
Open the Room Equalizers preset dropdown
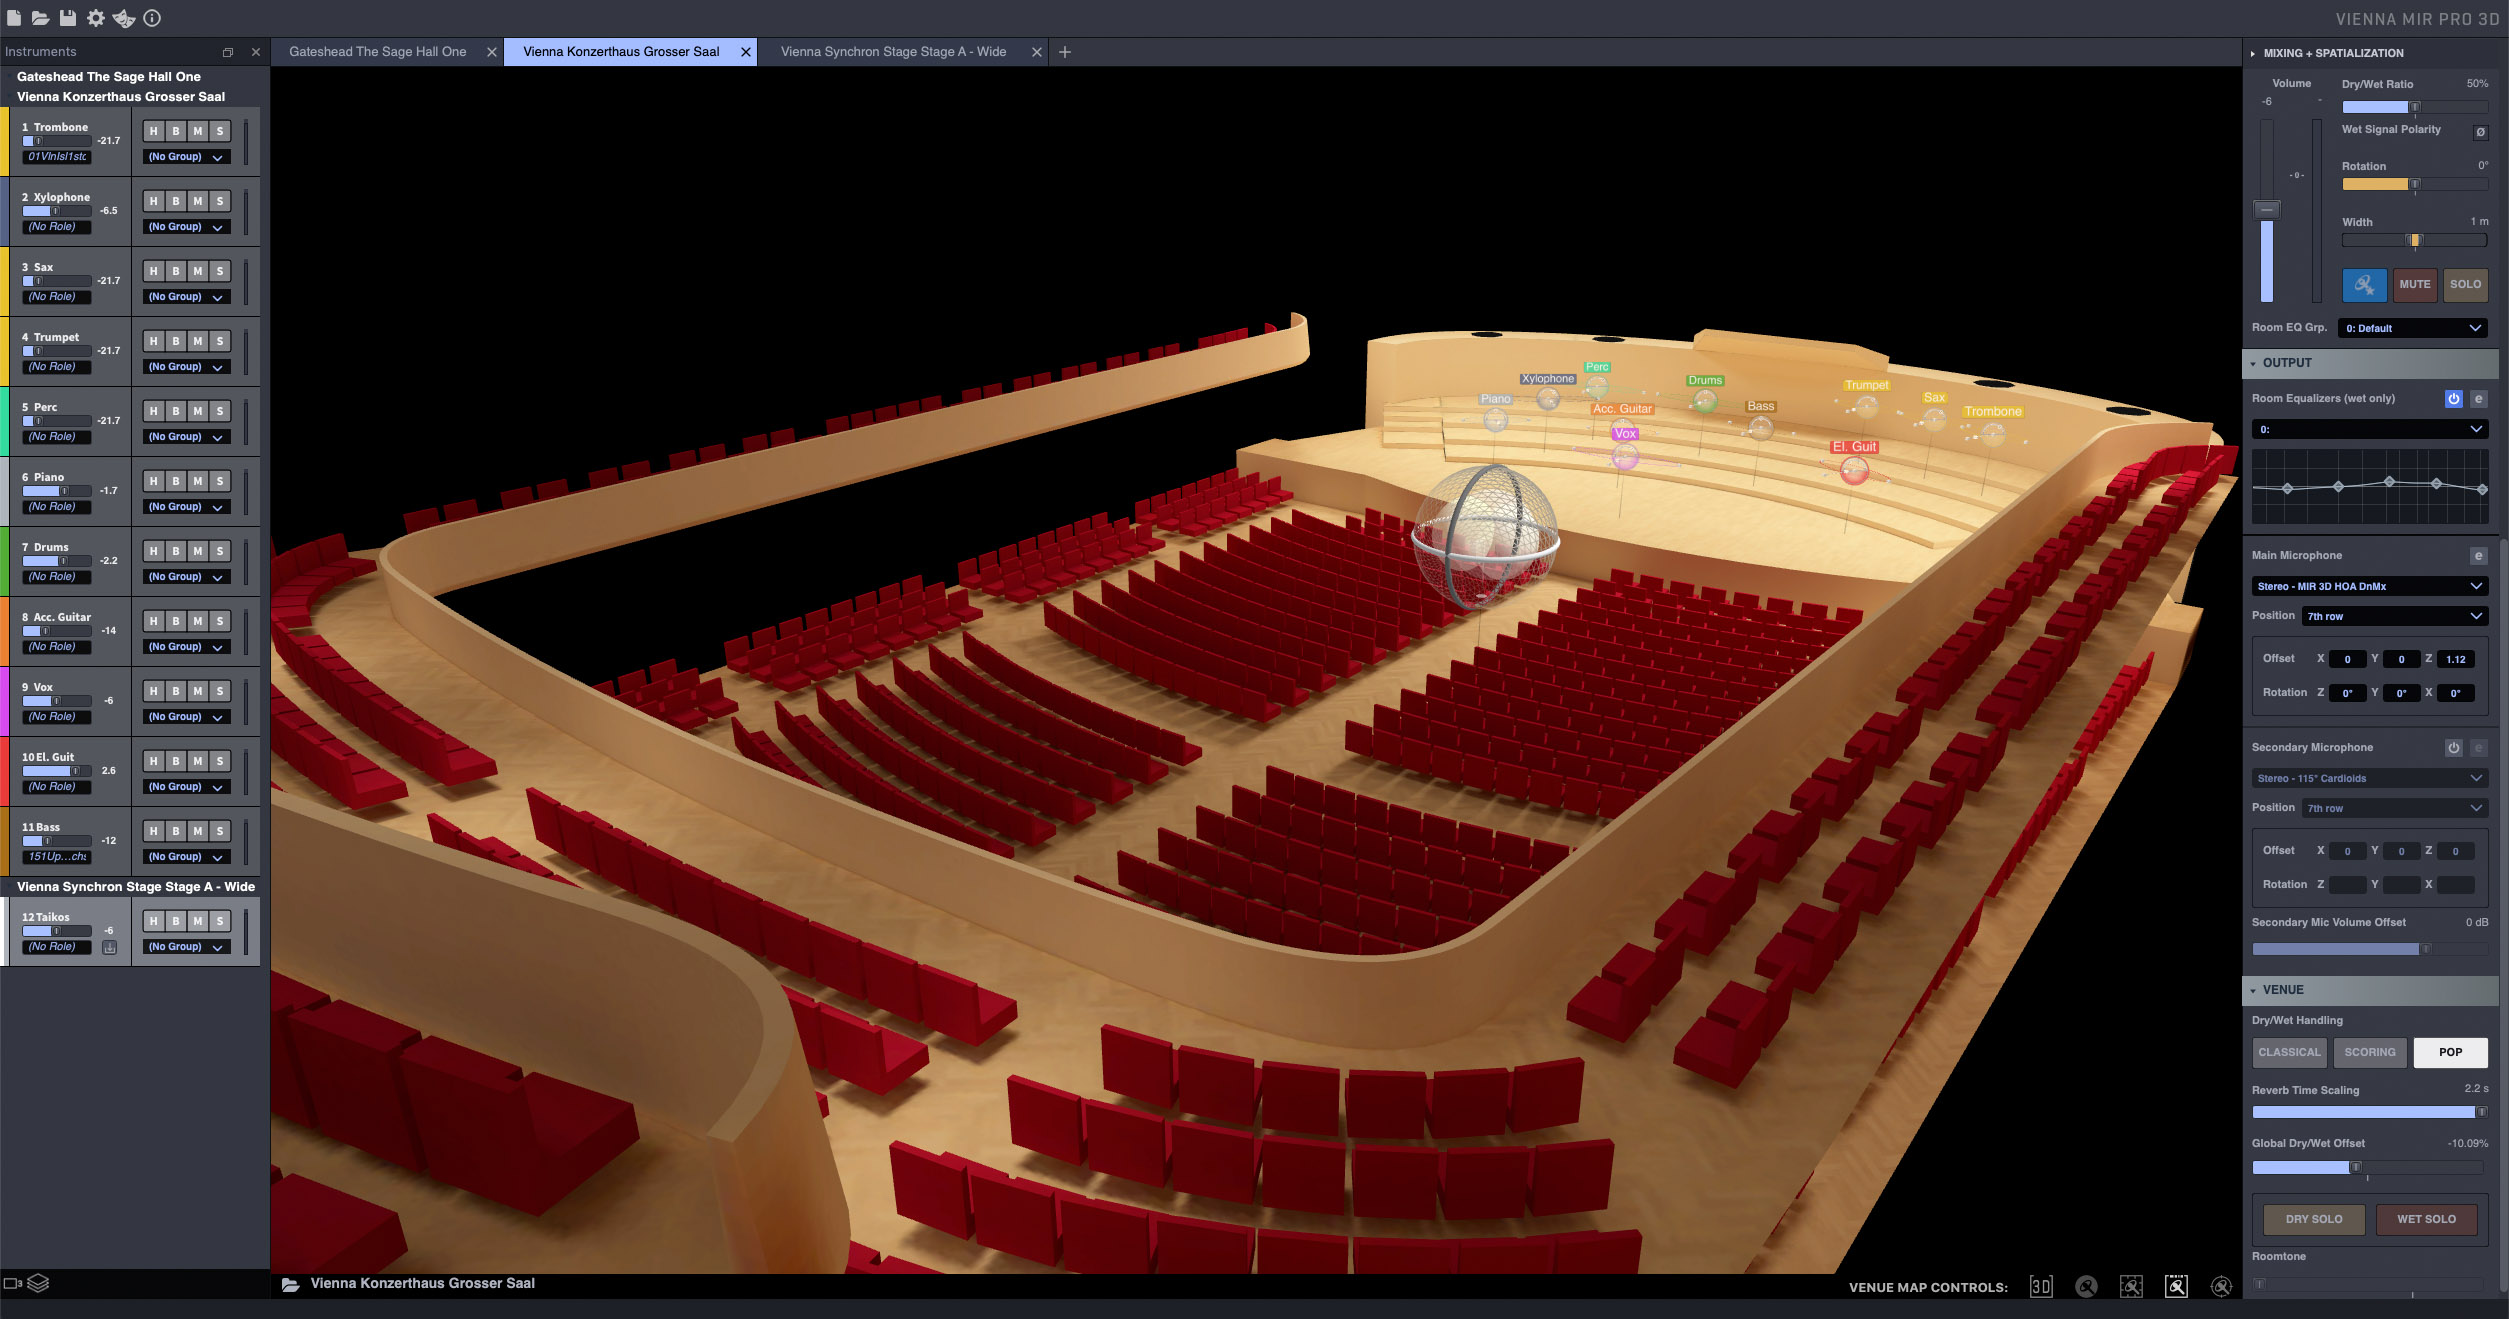point(2369,429)
